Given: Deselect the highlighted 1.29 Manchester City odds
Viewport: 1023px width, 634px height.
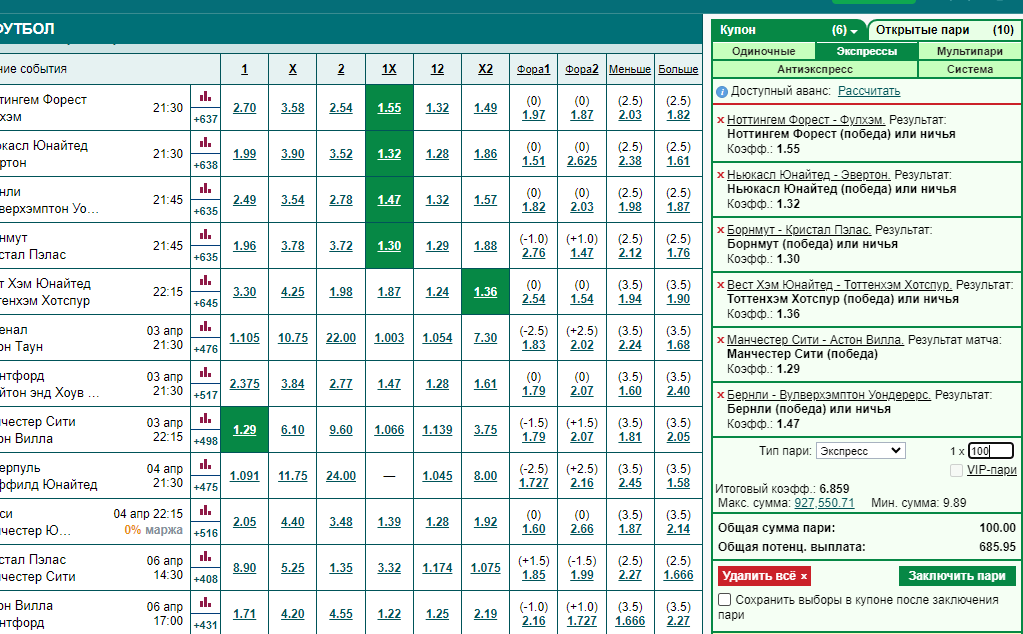Looking at the screenshot, I should point(245,430).
